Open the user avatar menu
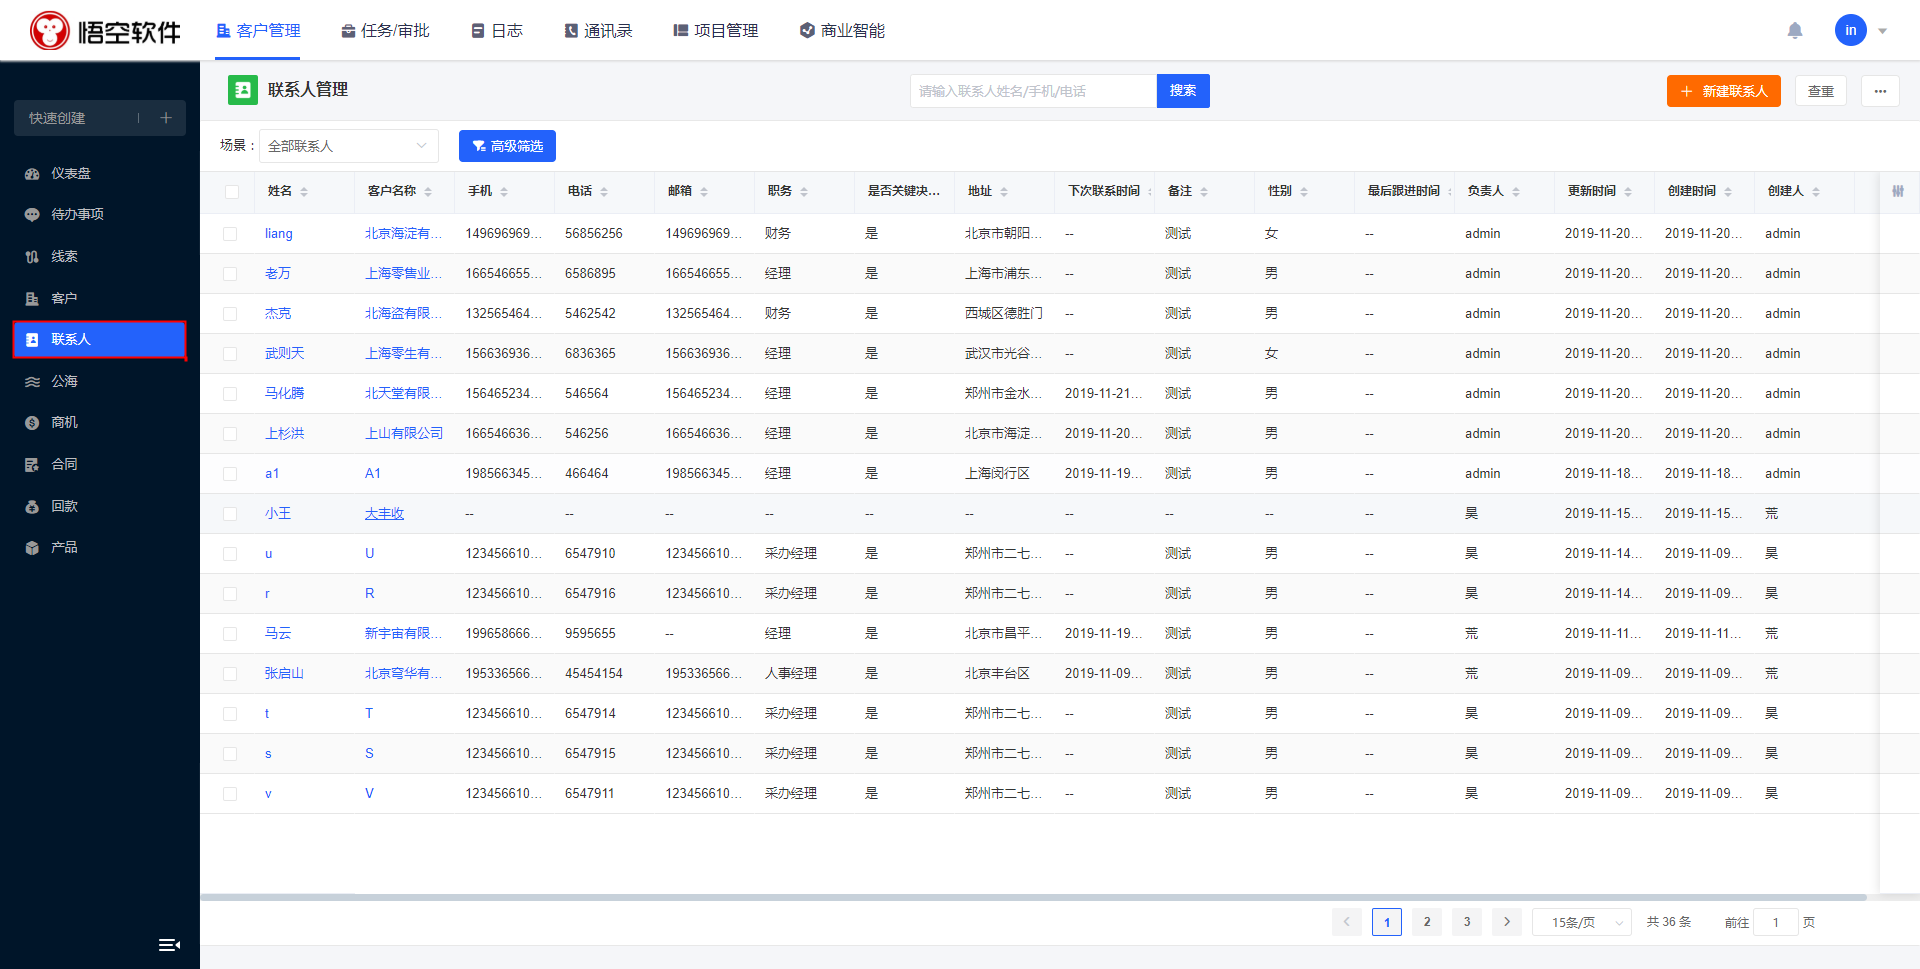The image size is (1920, 969). [x=1850, y=30]
